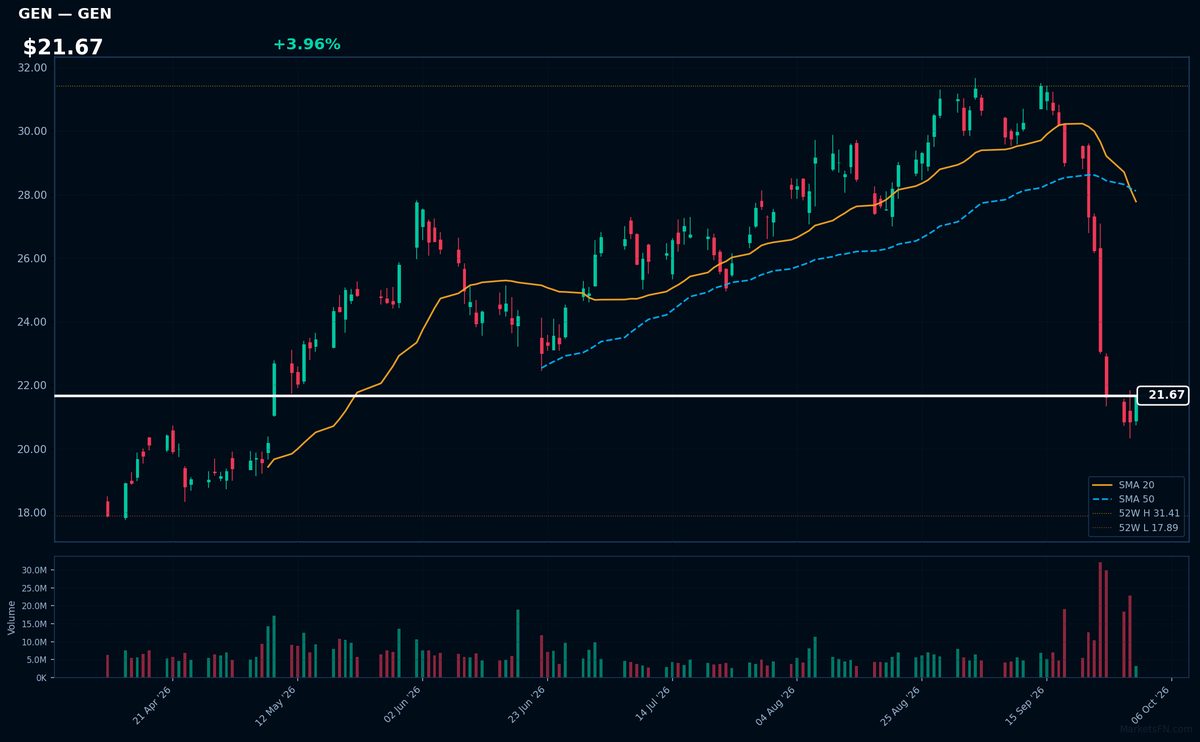Click the 20.00 price axis label
Screen dimensions: 1200x742
(32, 449)
